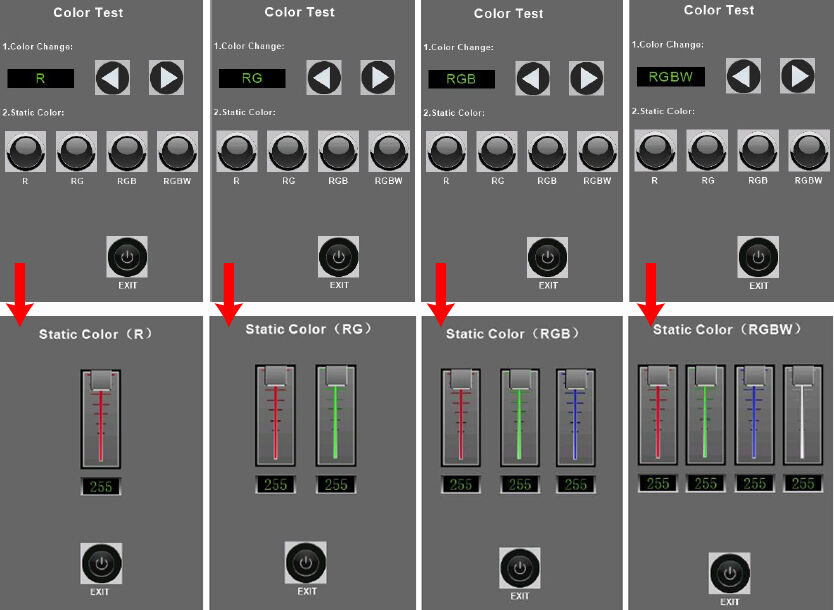Click the left arrow beside the RG display
This screenshot has height=610, width=834.
tap(324, 78)
